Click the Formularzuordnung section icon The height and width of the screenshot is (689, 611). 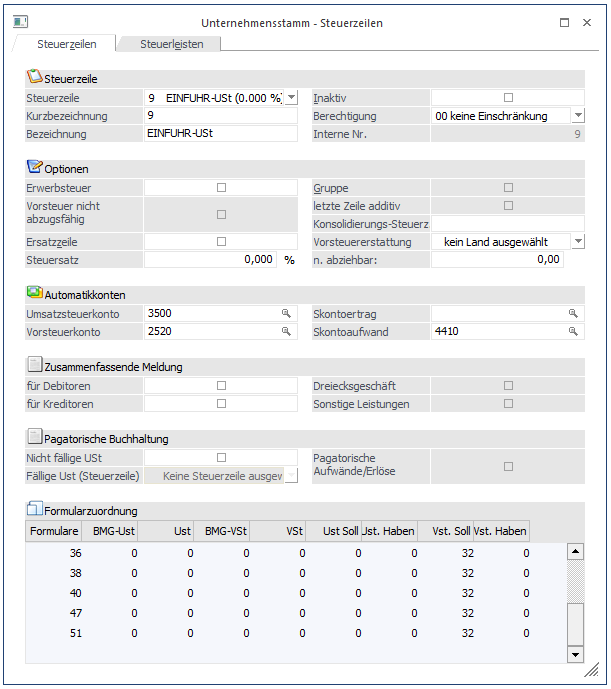[x=34, y=510]
